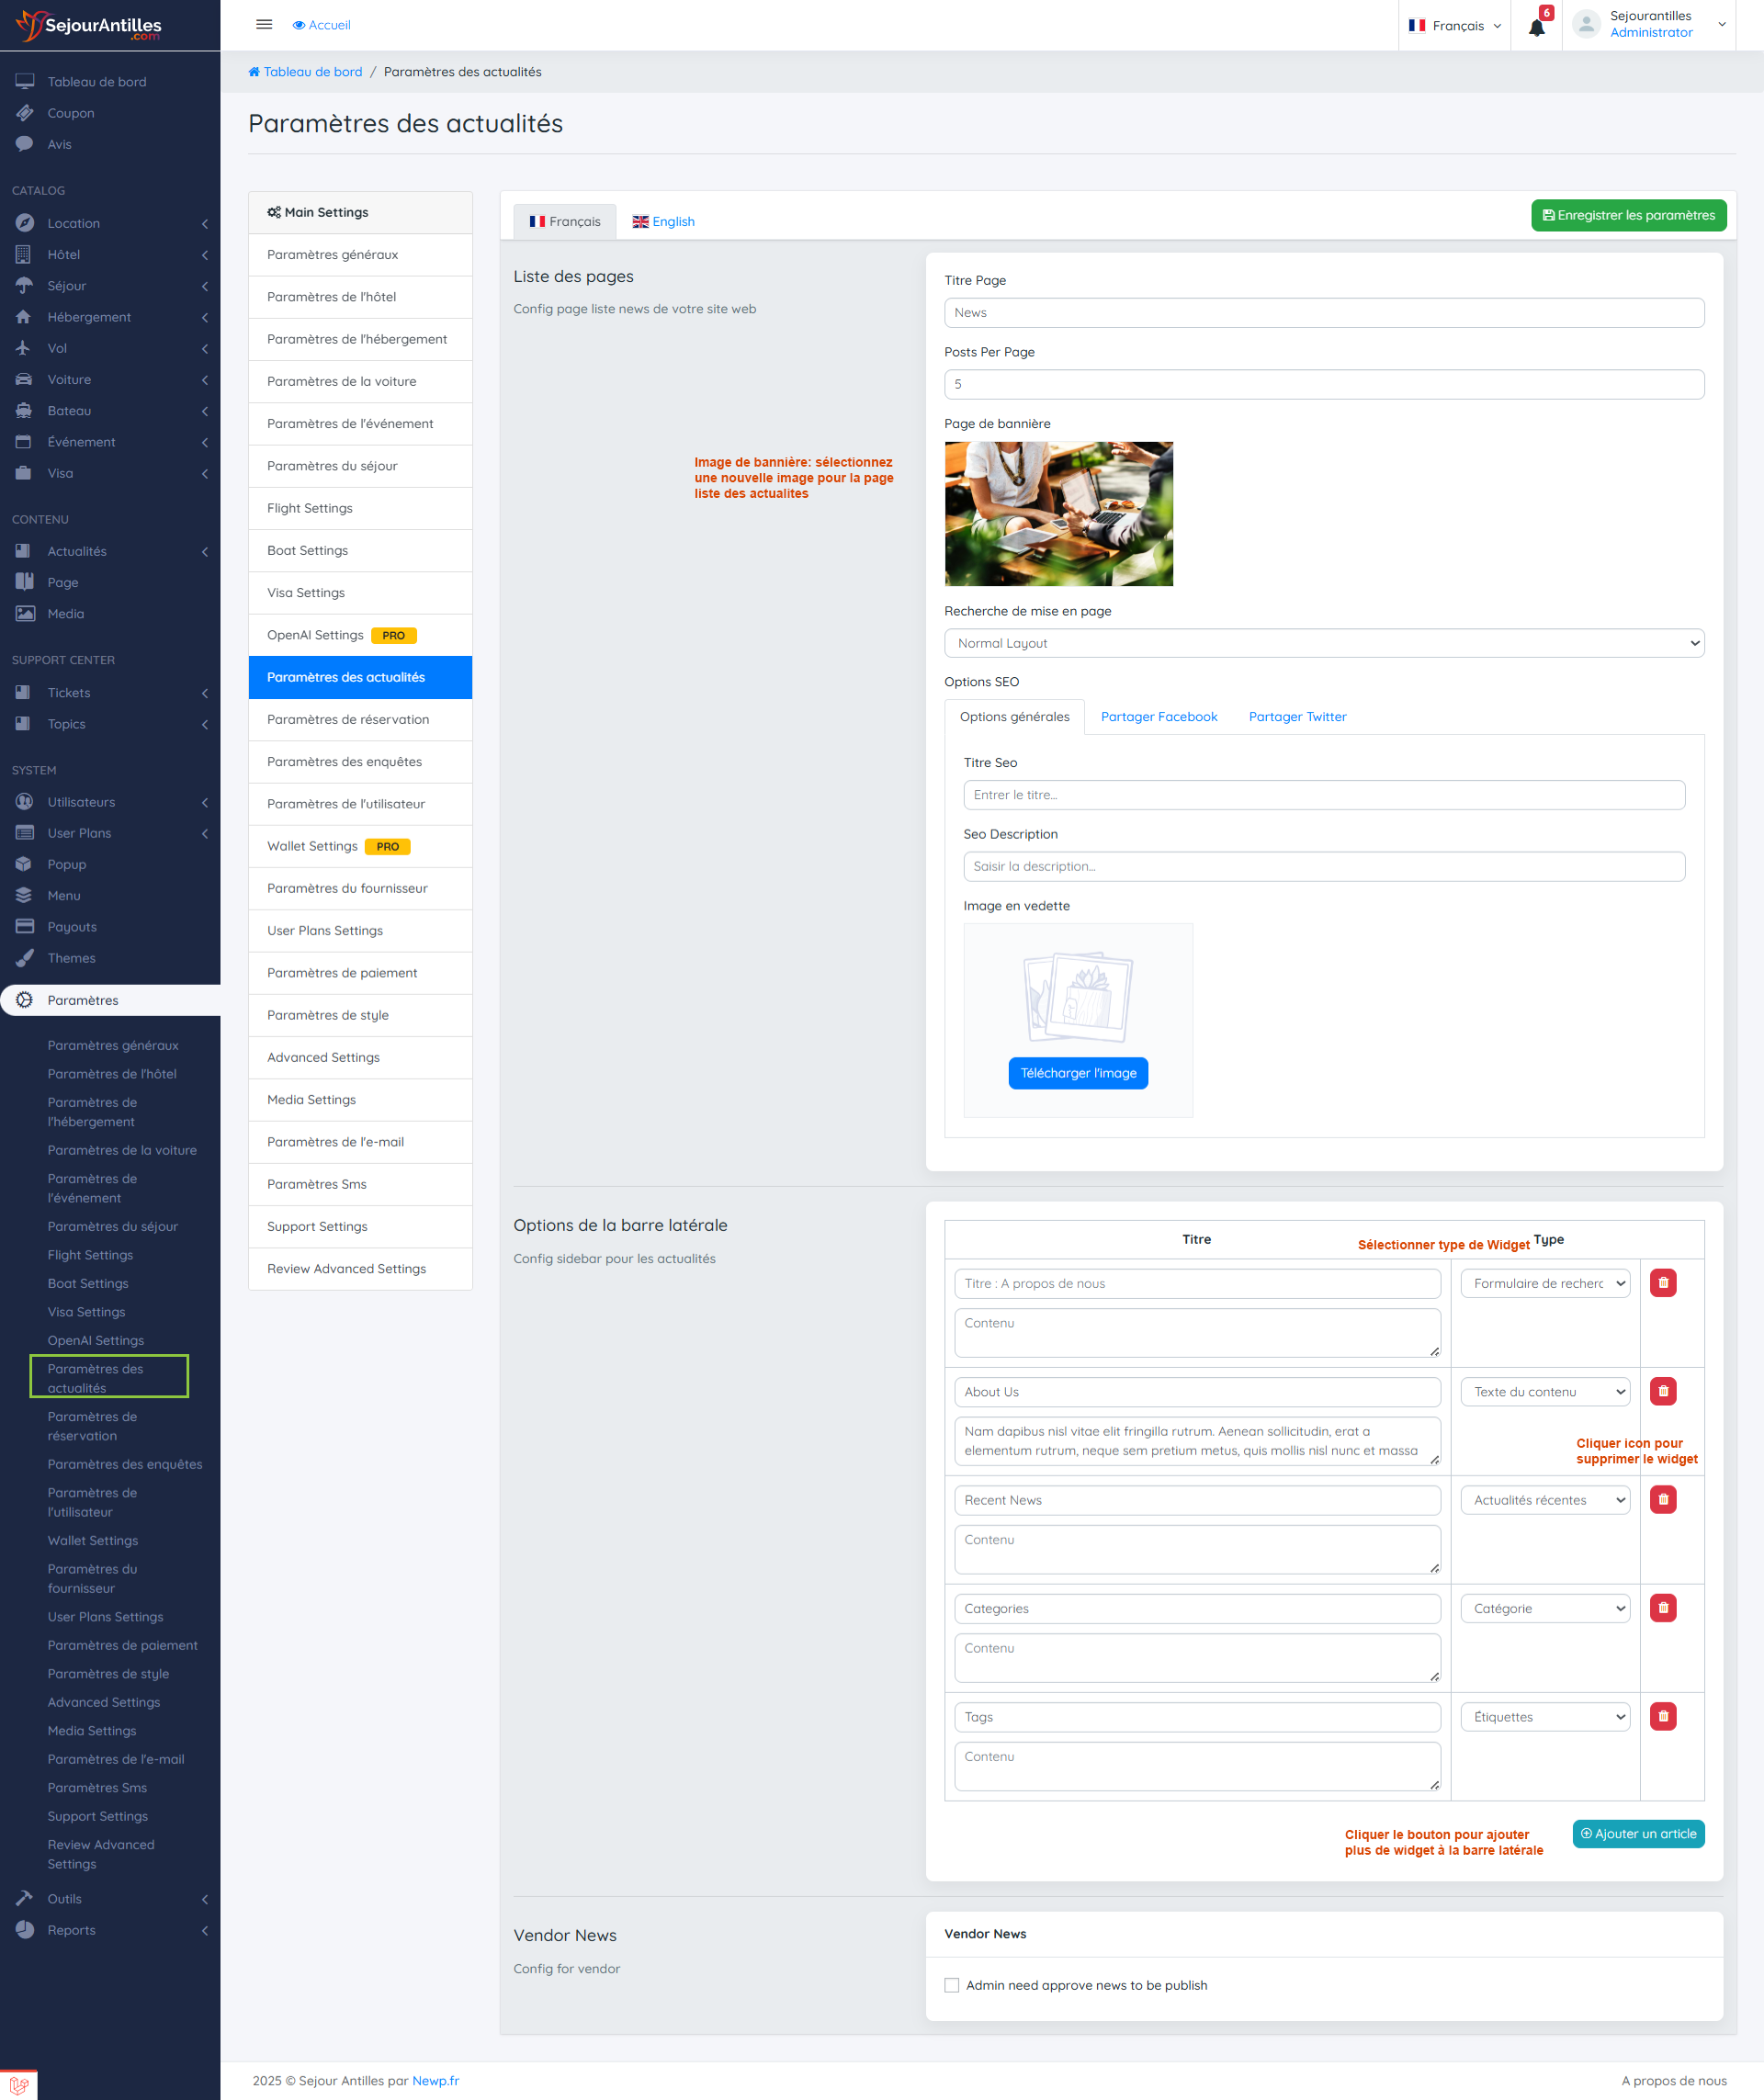Open the Normal Layout dropdown
The width and height of the screenshot is (1764, 2100).
click(1323, 643)
